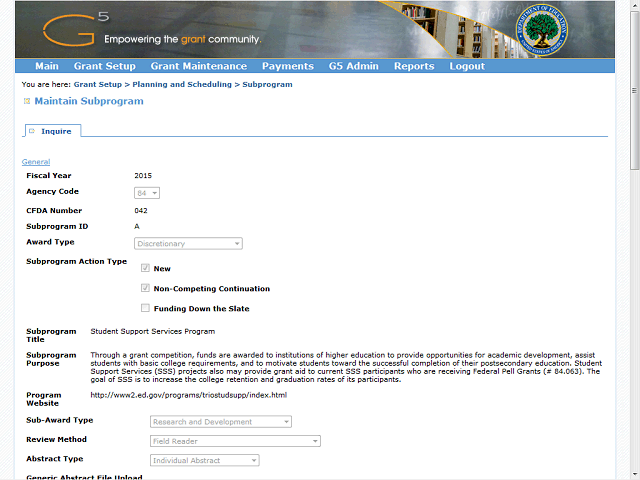Click the Subprogram ID value A

[137, 227]
